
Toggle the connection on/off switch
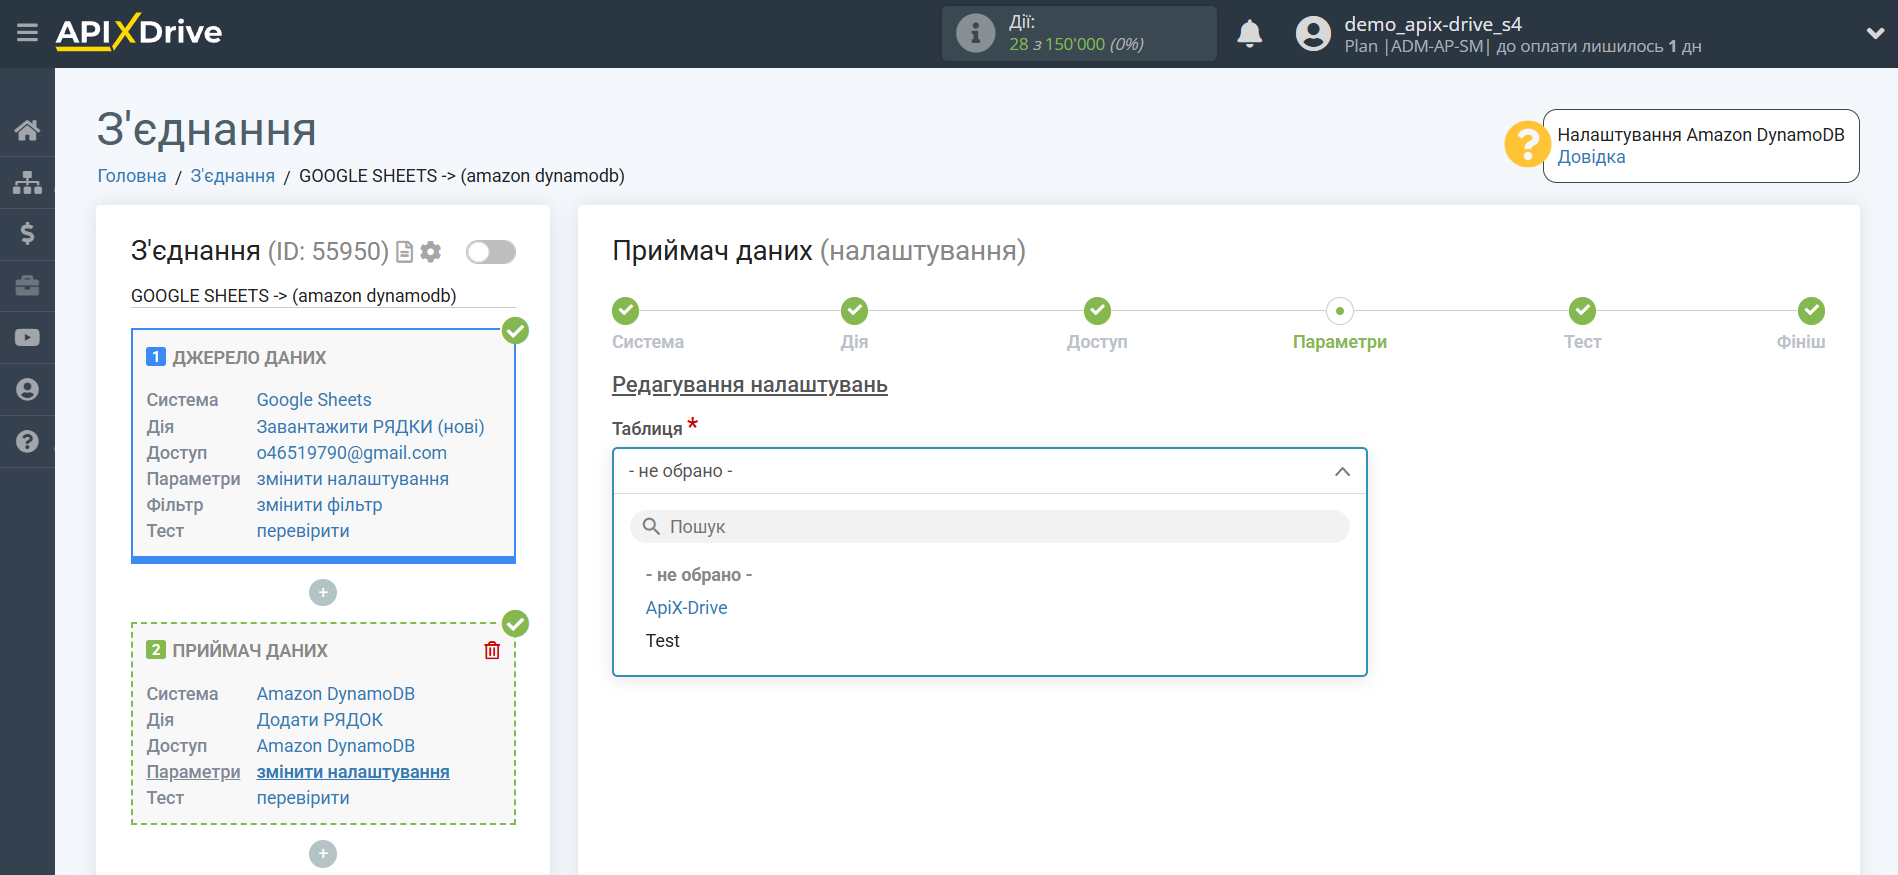491,252
